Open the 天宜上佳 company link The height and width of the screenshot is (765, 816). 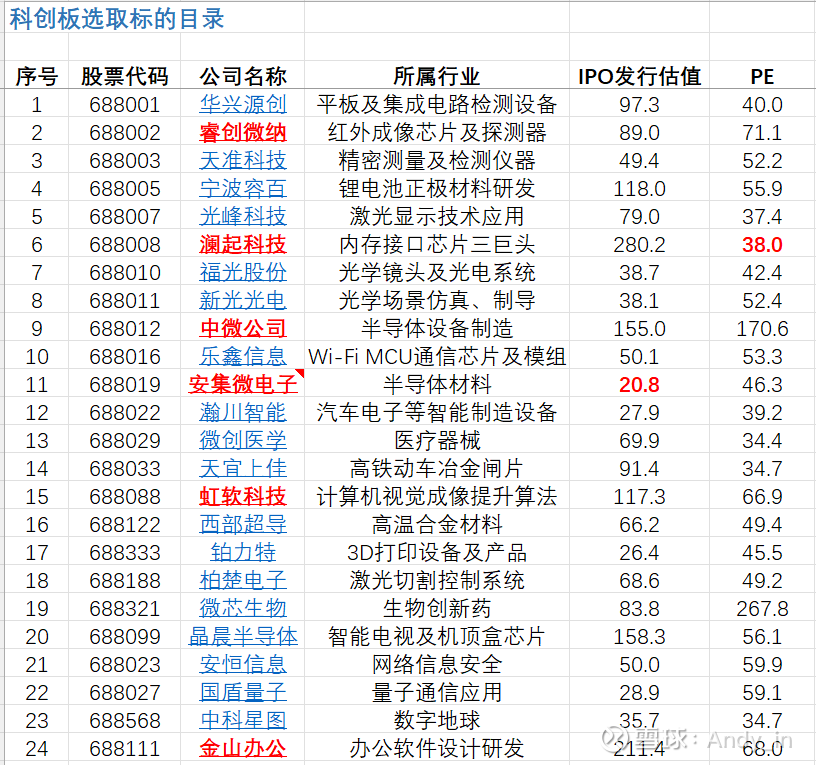click(x=243, y=468)
